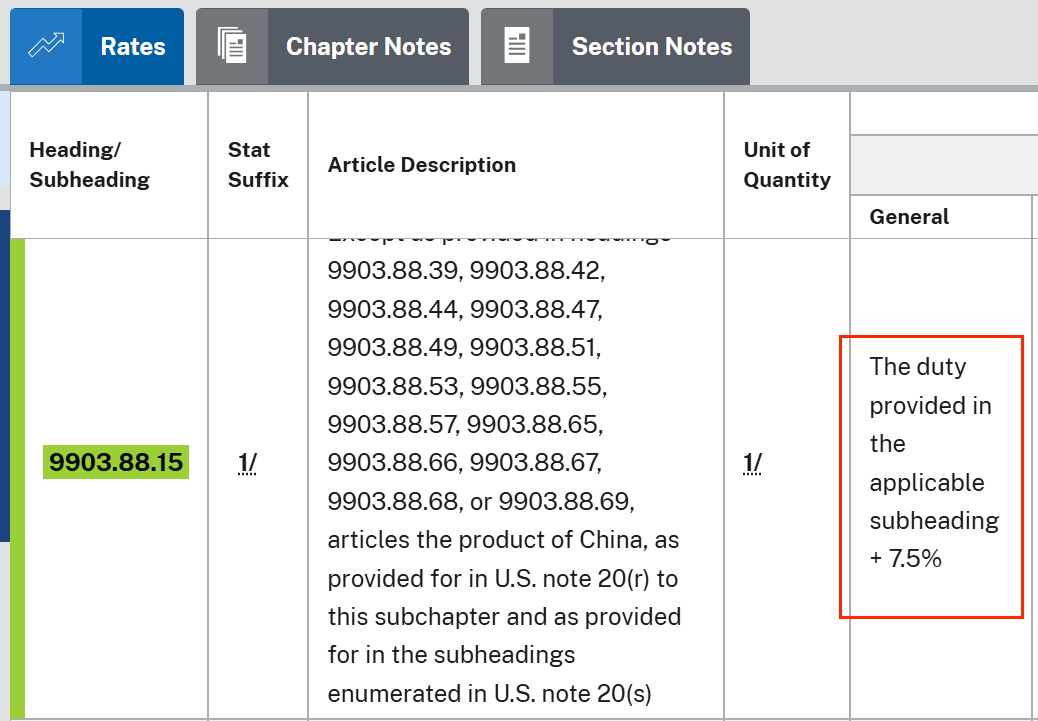Switch to the Rates tab label
This screenshot has width=1038, height=721.
tap(133, 47)
